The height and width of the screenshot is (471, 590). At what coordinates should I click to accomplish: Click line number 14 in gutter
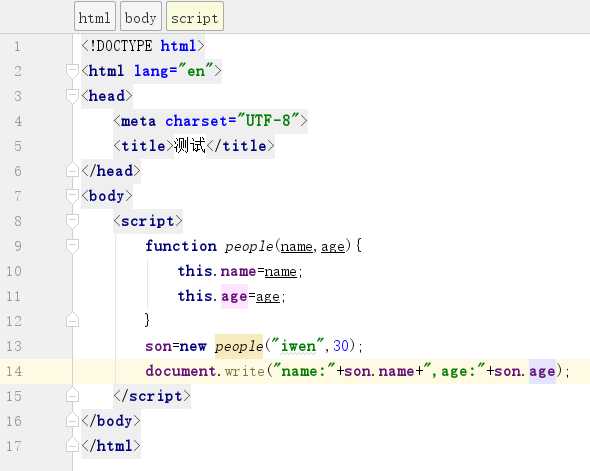(14, 371)
